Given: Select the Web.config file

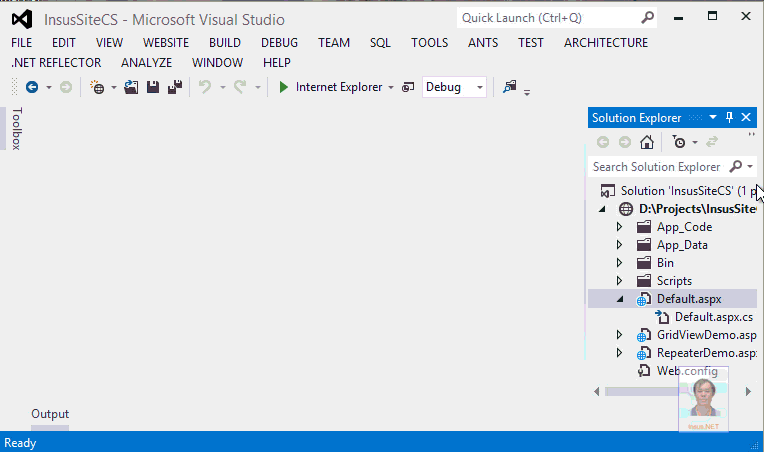Looking at the screenshot, I should coord(687,371).
